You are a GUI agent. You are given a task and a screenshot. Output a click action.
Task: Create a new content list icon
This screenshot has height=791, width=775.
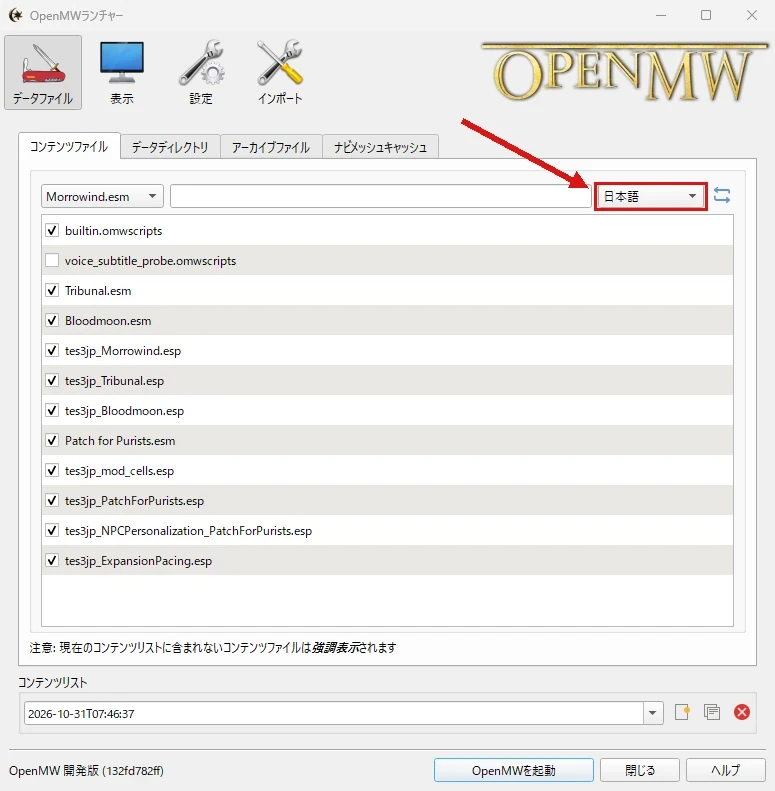tap(682, 712)
